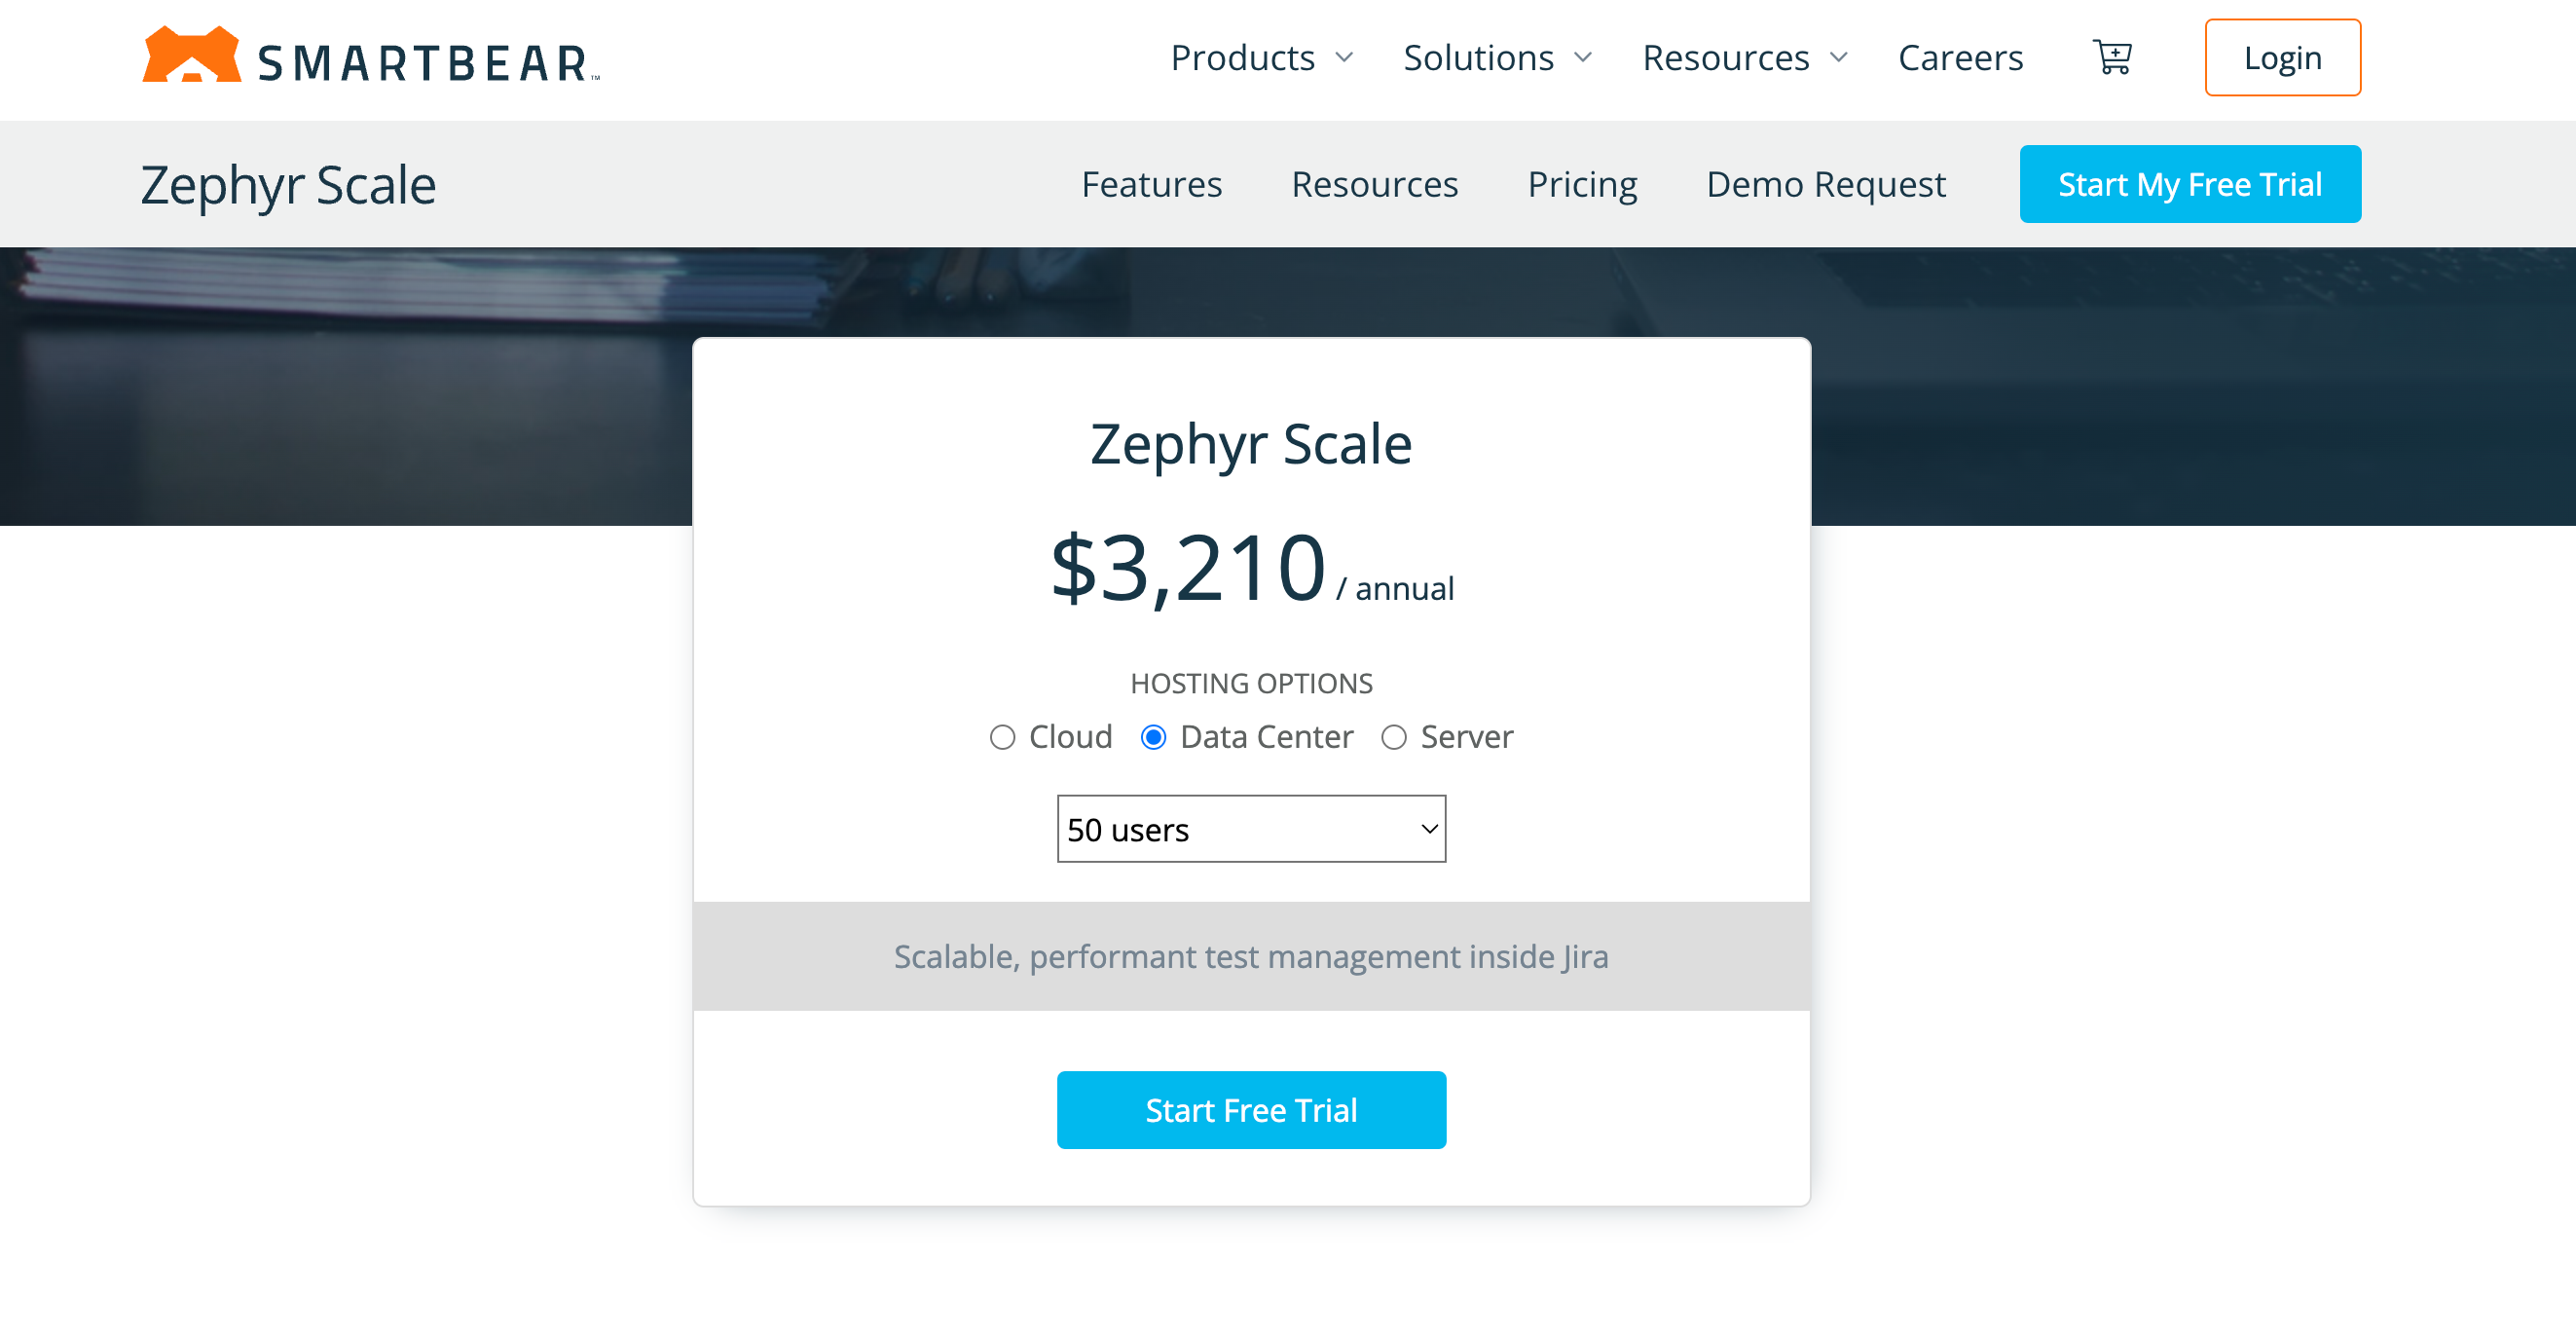The height and width of the screenshot is (1338, 2576).
Task: Expand the top Resources menu chevron
Action: (x=1838, y=58)
